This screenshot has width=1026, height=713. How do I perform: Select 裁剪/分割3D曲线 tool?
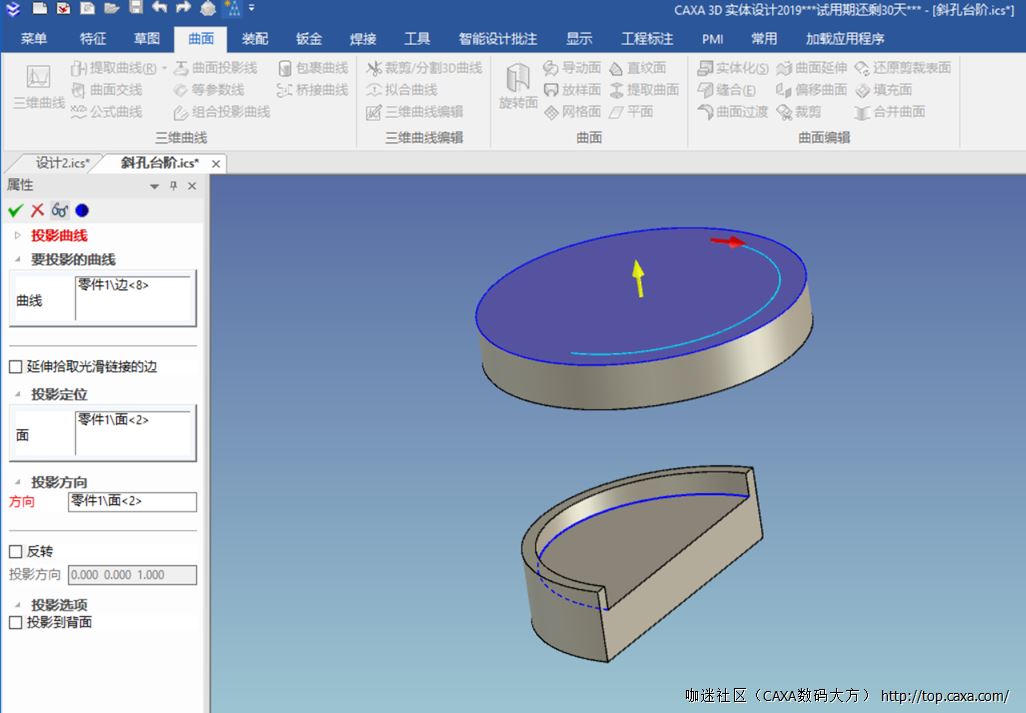coord(424,68)
